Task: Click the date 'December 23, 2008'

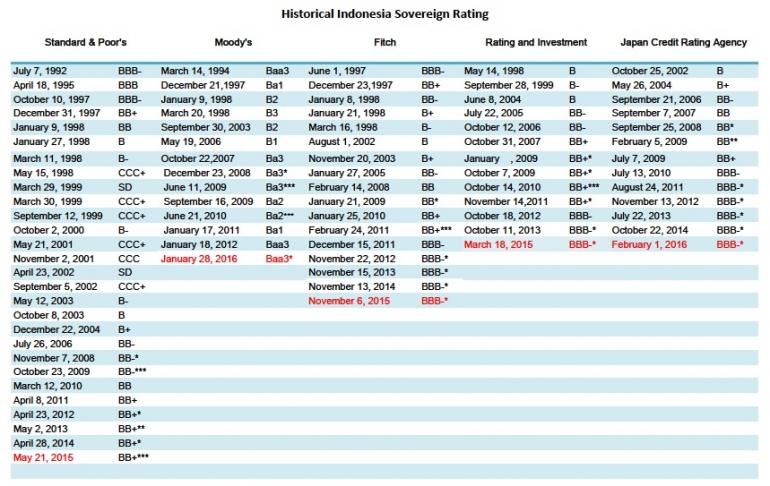Action: (x=207, y=173)
